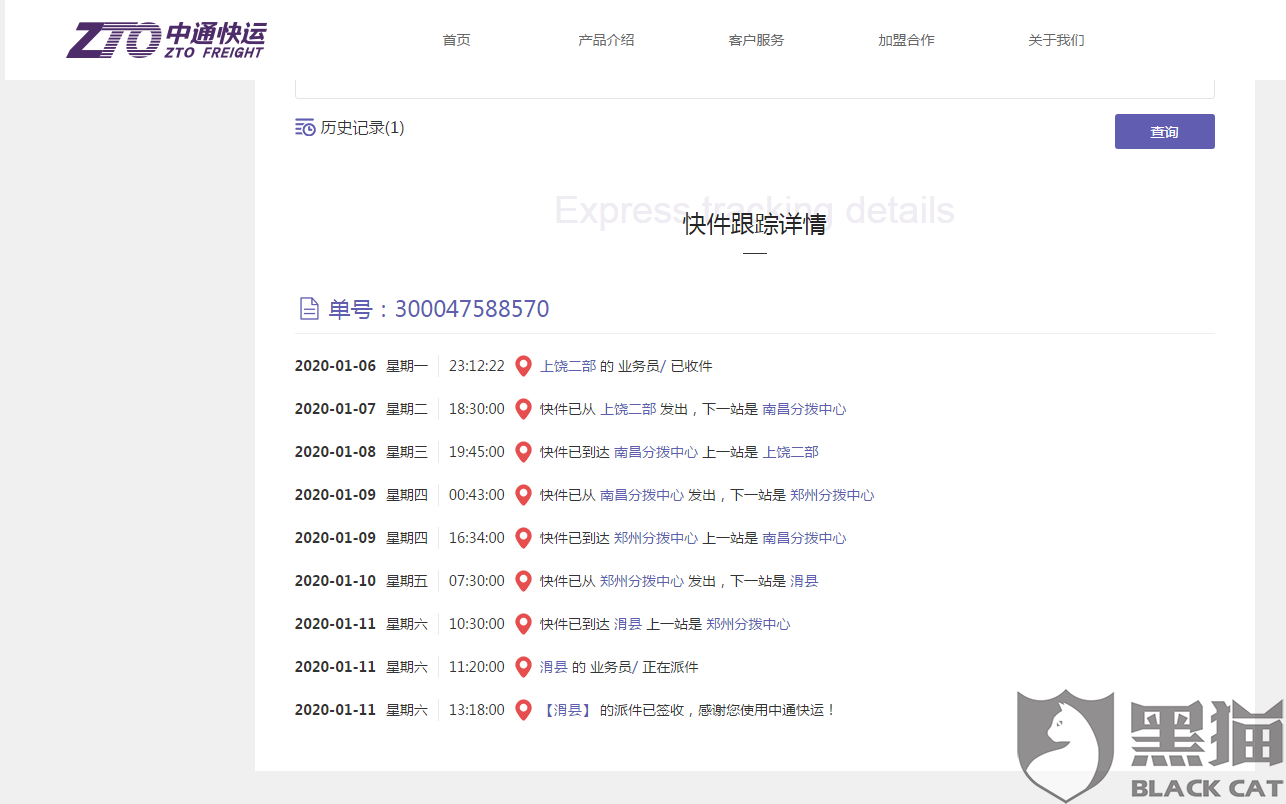
Task: Open the 首页 navigation item
Action: point(456,40)
